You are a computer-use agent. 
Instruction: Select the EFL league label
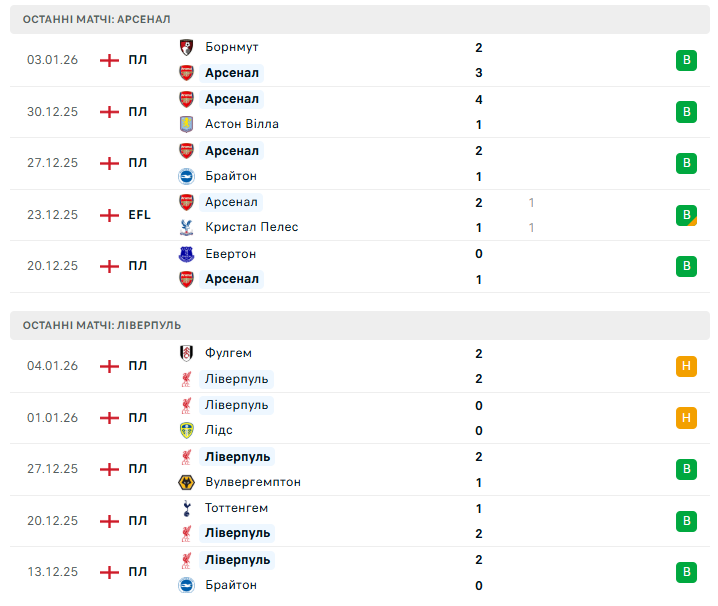click(x=139, y=215)
